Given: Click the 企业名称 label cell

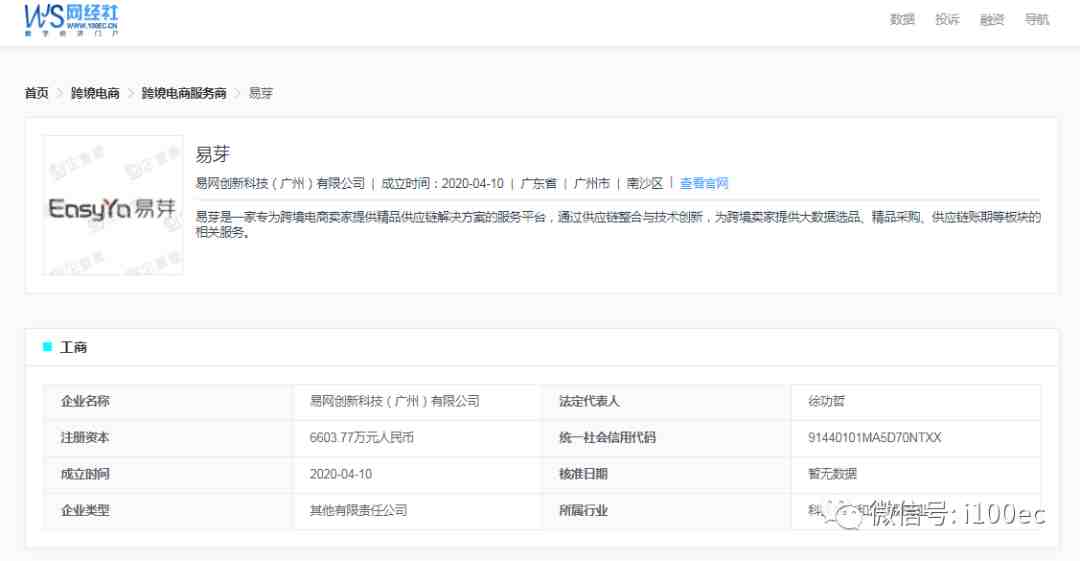Looking at the screenshot, I should (x=167, y=401).
